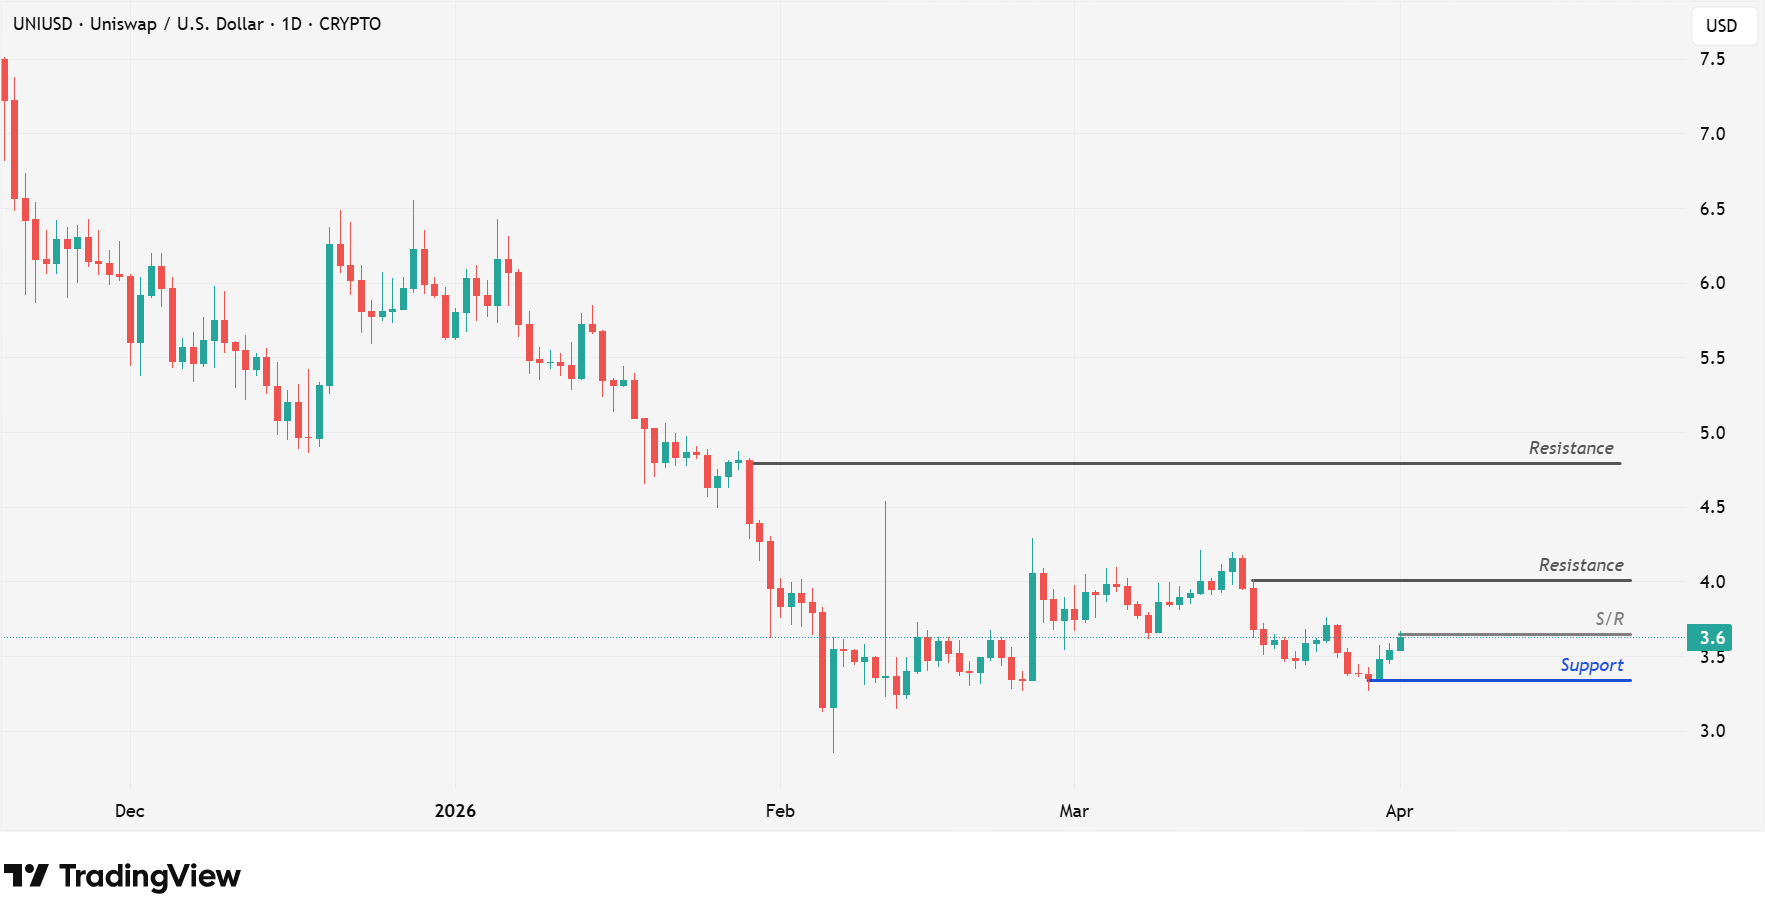Click the 2026 year marker on axis
Viewport: 1765px width, 921px height.
pos(455,811)
